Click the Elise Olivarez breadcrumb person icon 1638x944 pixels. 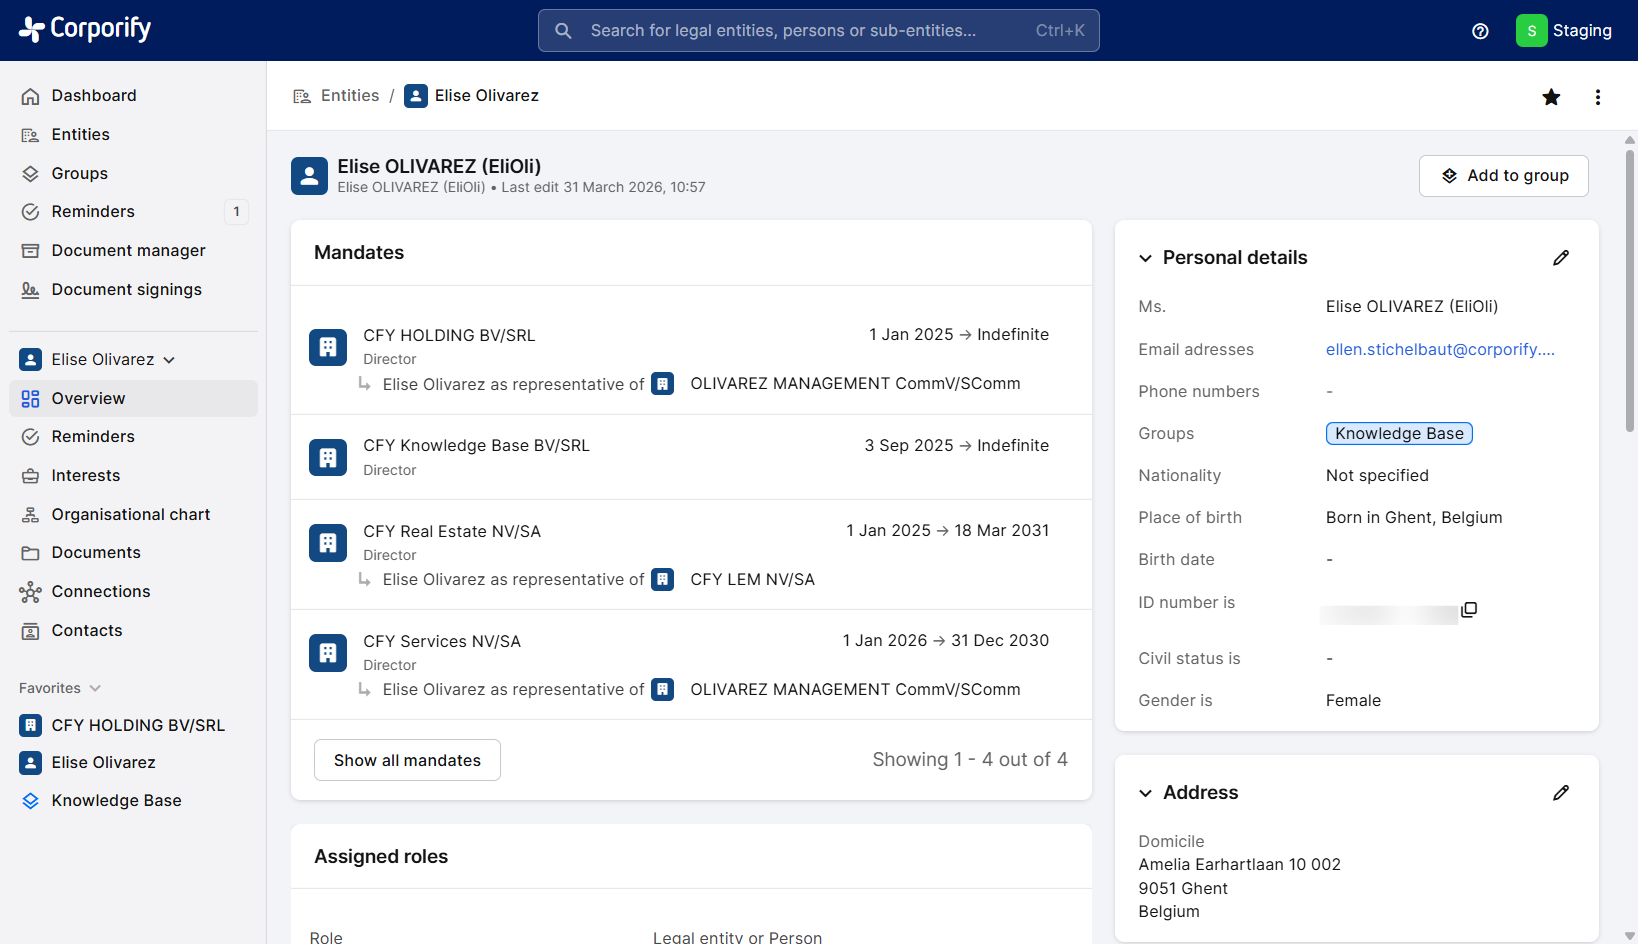pos(416,96)
